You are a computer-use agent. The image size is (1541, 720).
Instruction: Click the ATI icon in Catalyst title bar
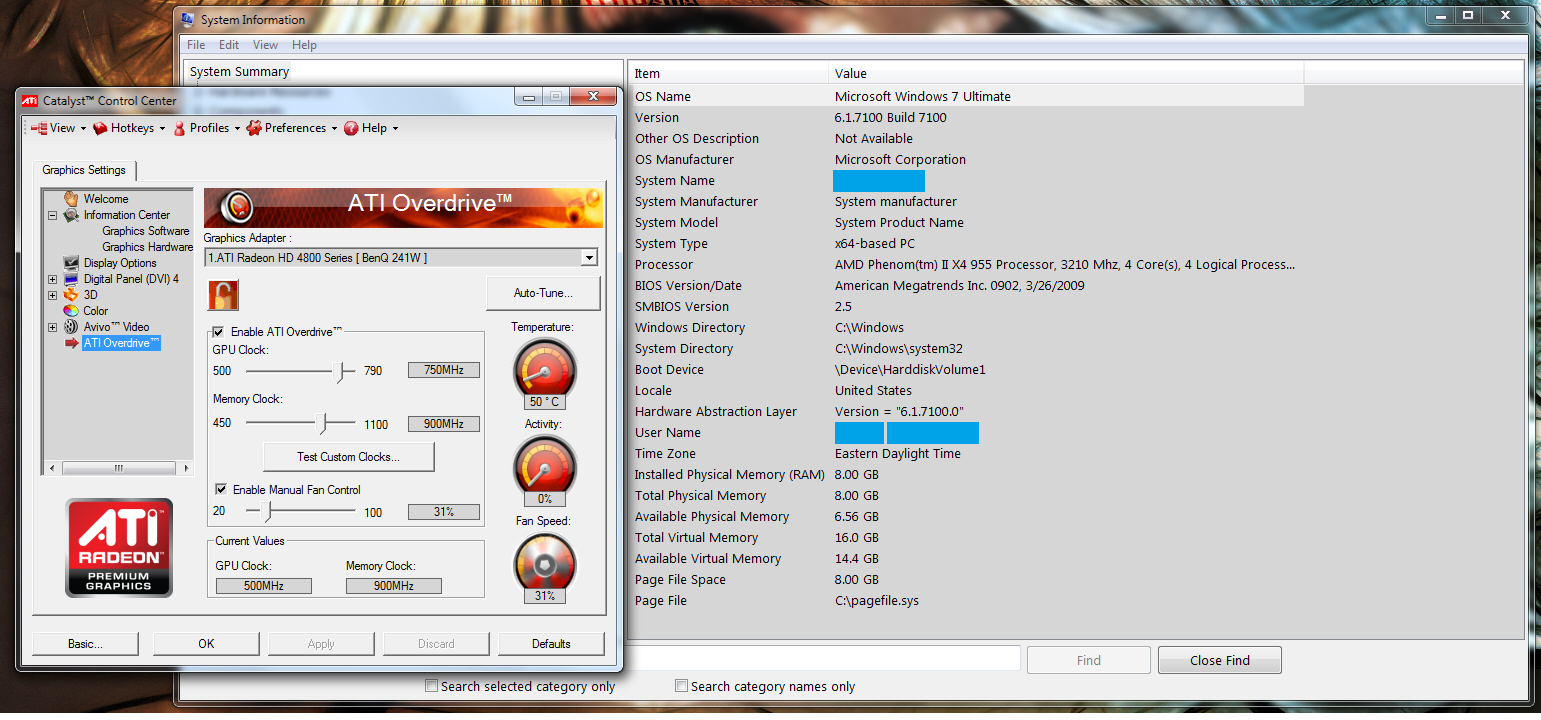tap(31, 100)
